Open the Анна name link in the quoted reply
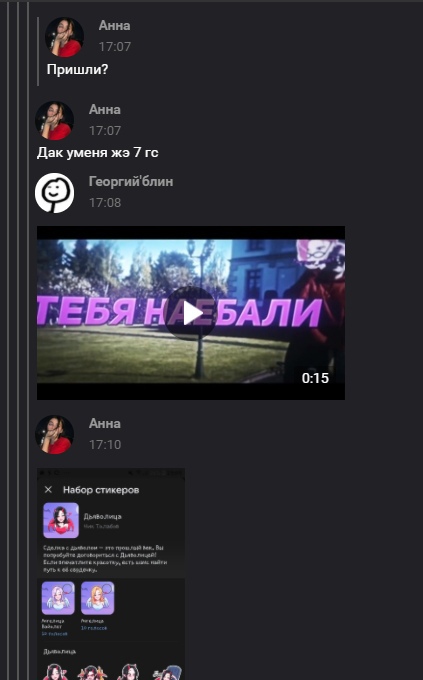423x680 pixels. click(x=114, y=26)
